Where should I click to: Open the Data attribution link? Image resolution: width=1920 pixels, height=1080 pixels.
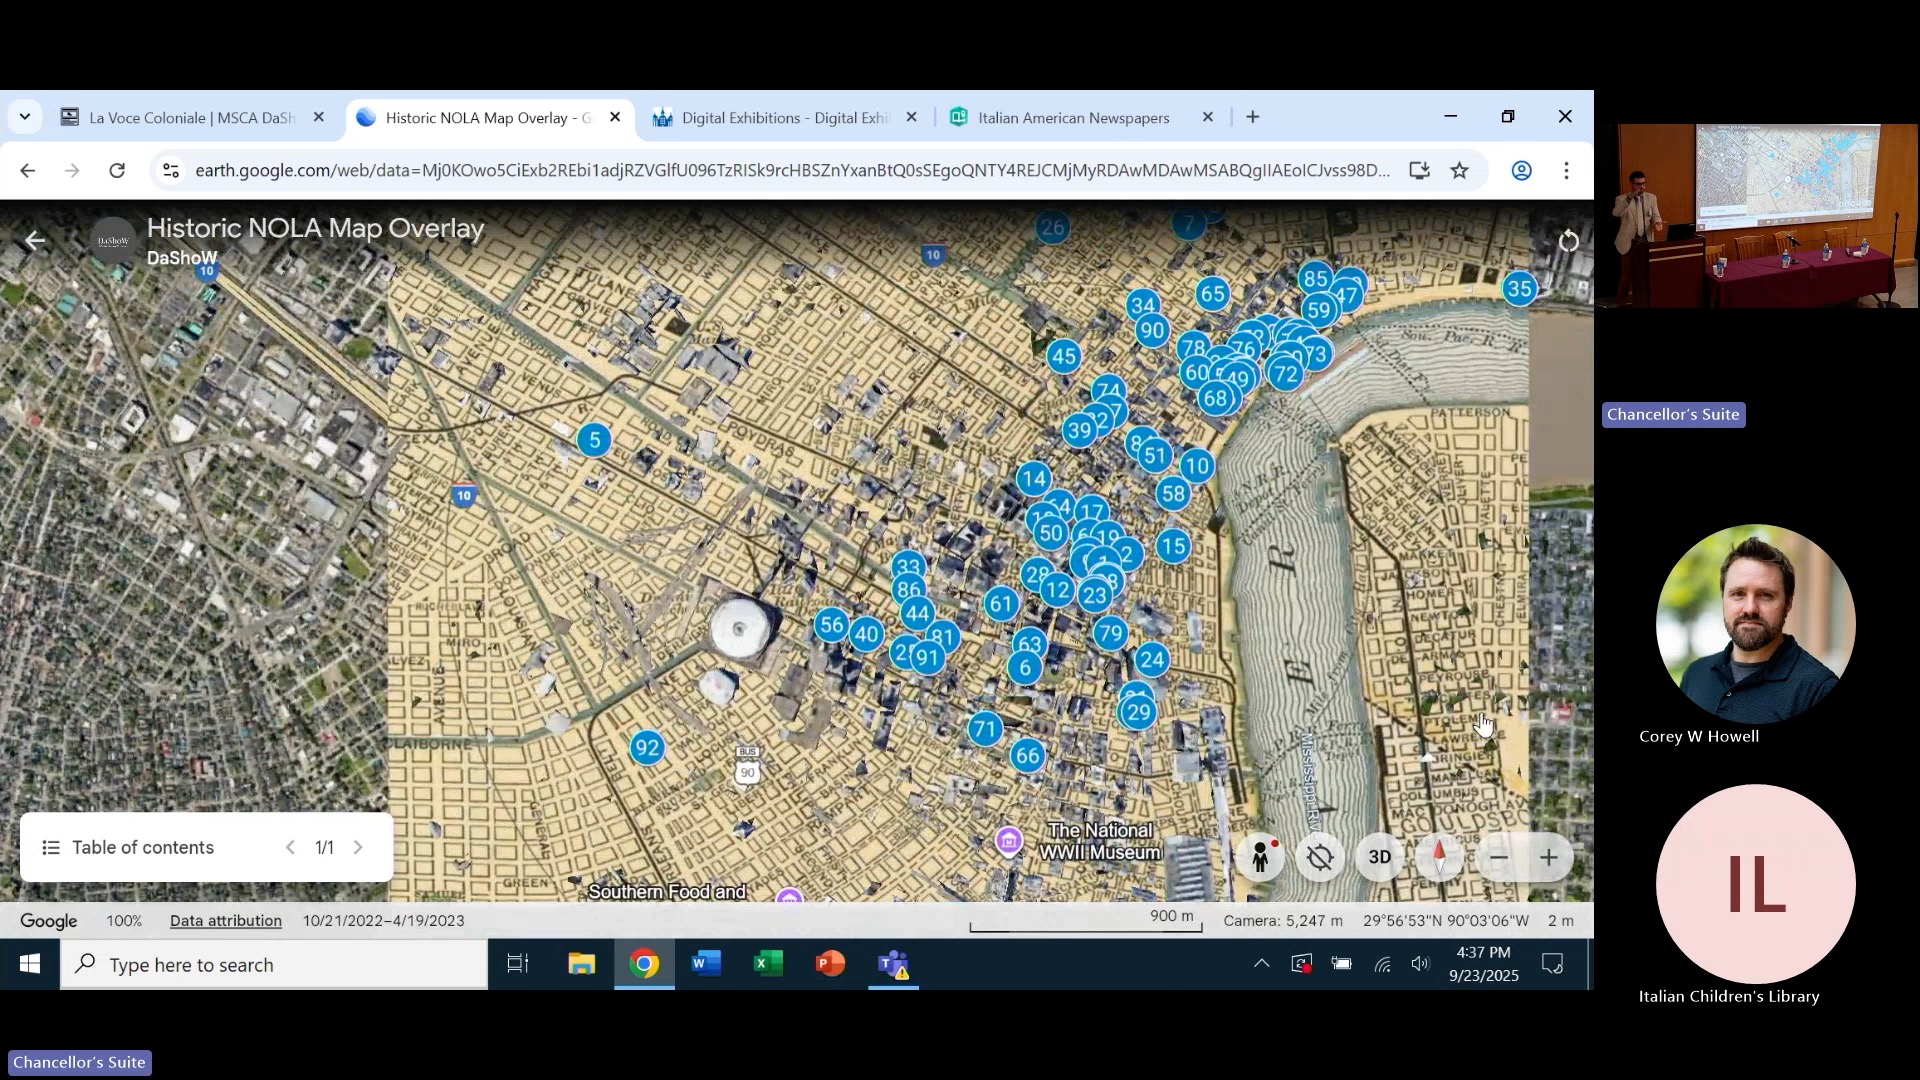pos(225,920)
